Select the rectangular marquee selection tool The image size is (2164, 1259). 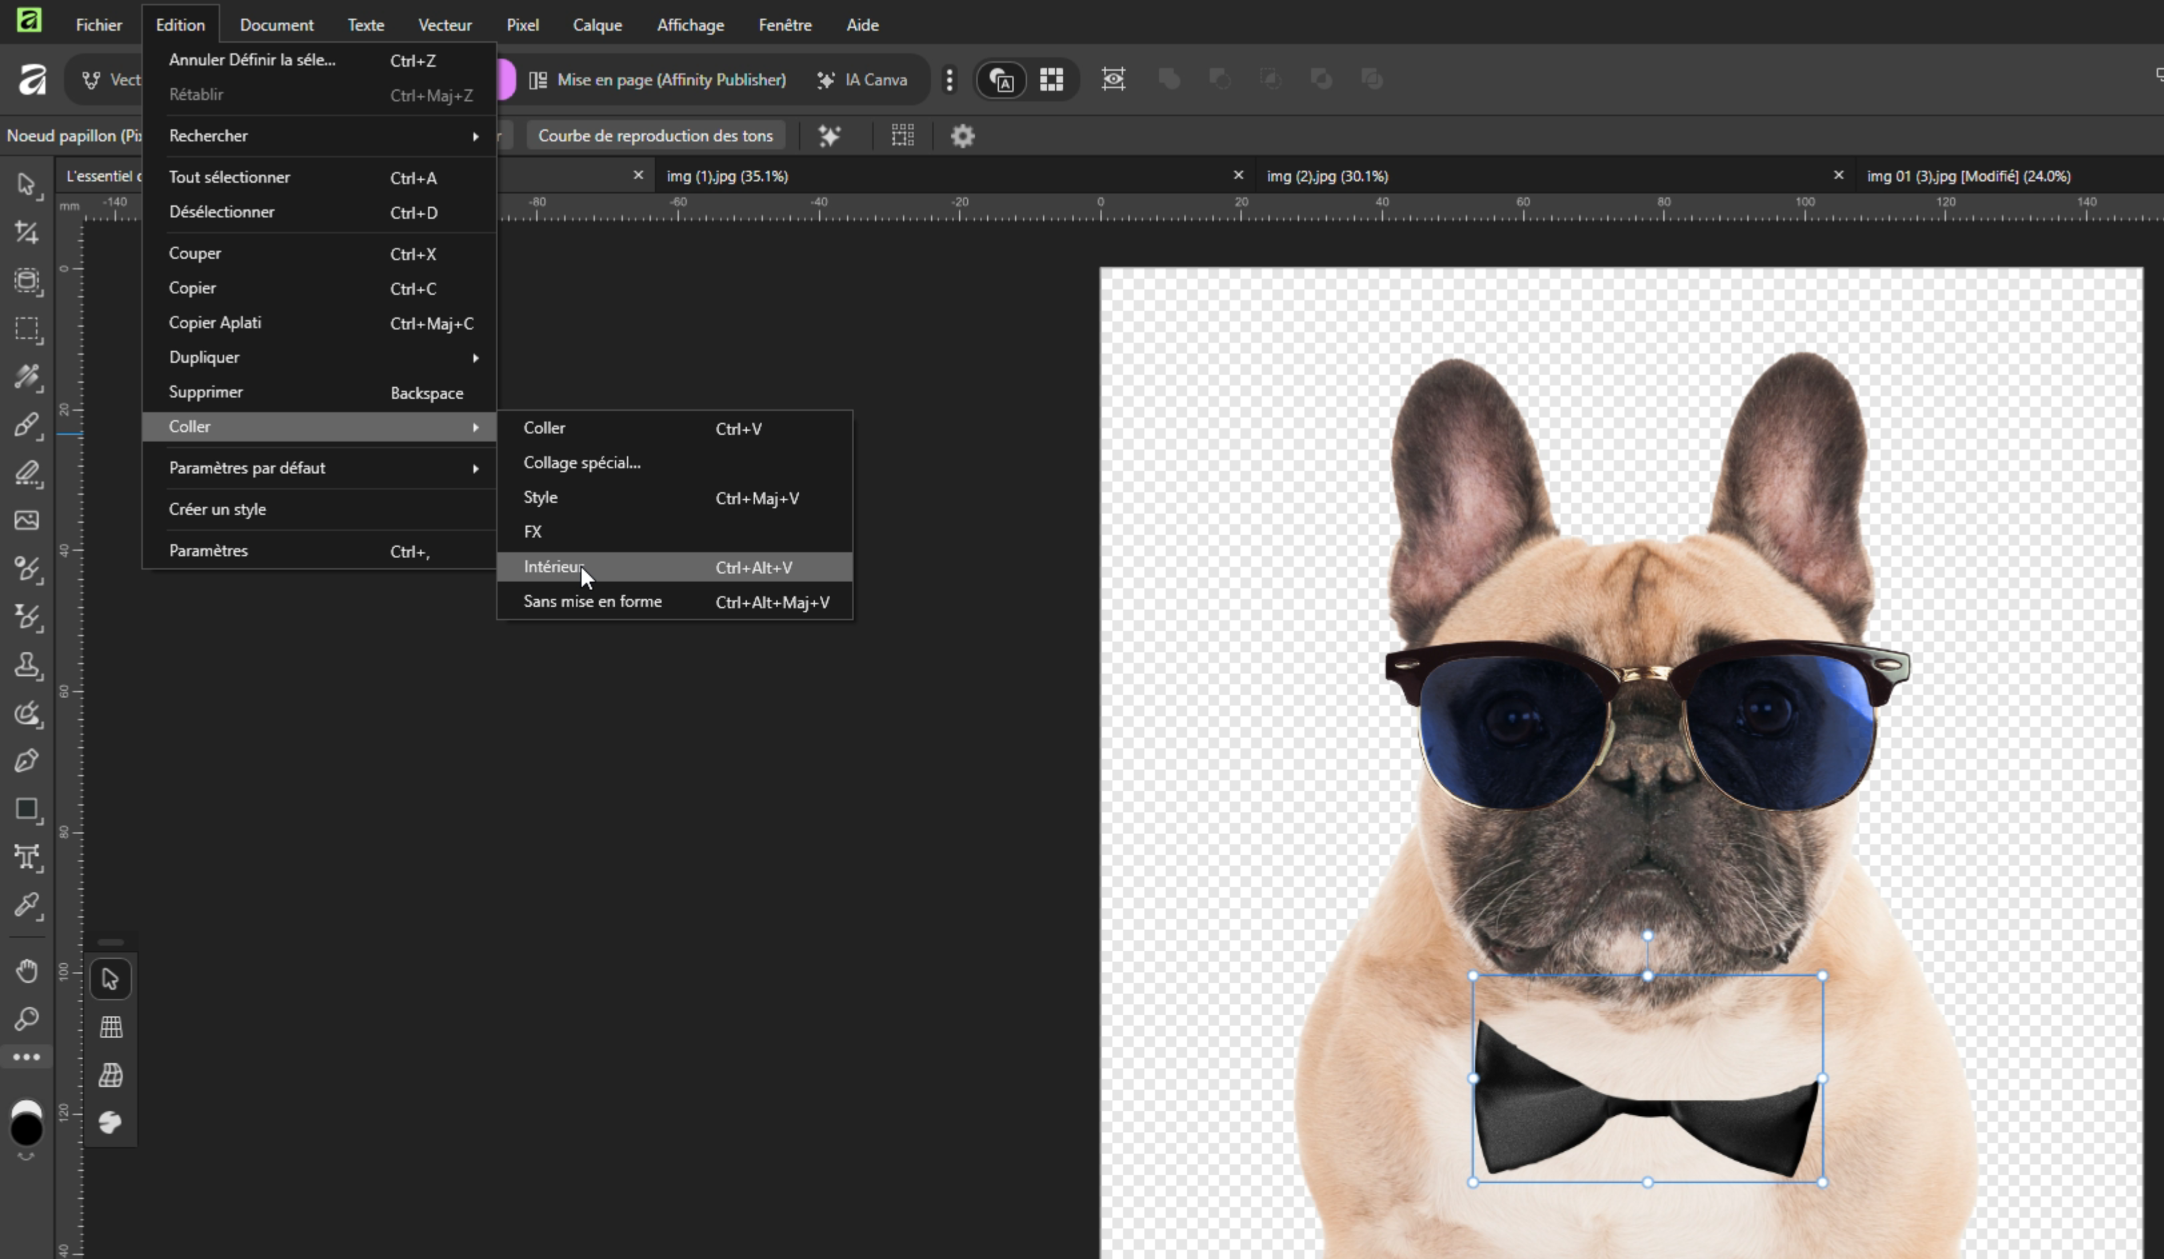[27, 329]
